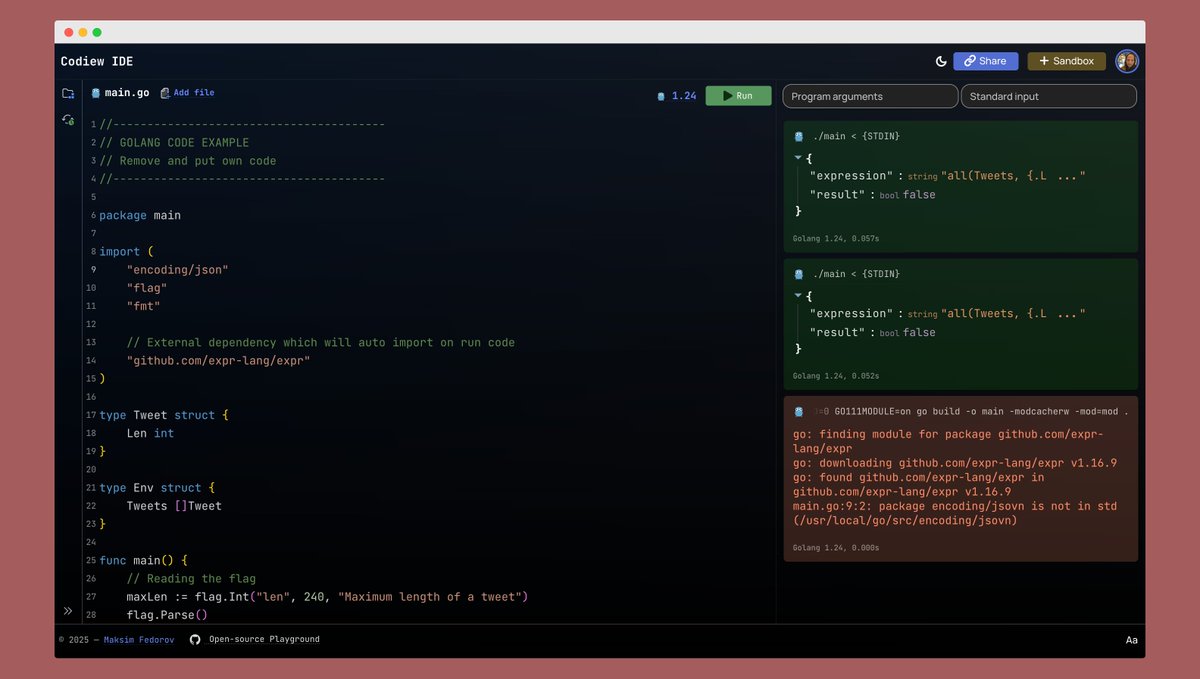Click the gopher icon in the build error output
The height and width of the screenshot is (679, 1200).
tap(799, 411)
